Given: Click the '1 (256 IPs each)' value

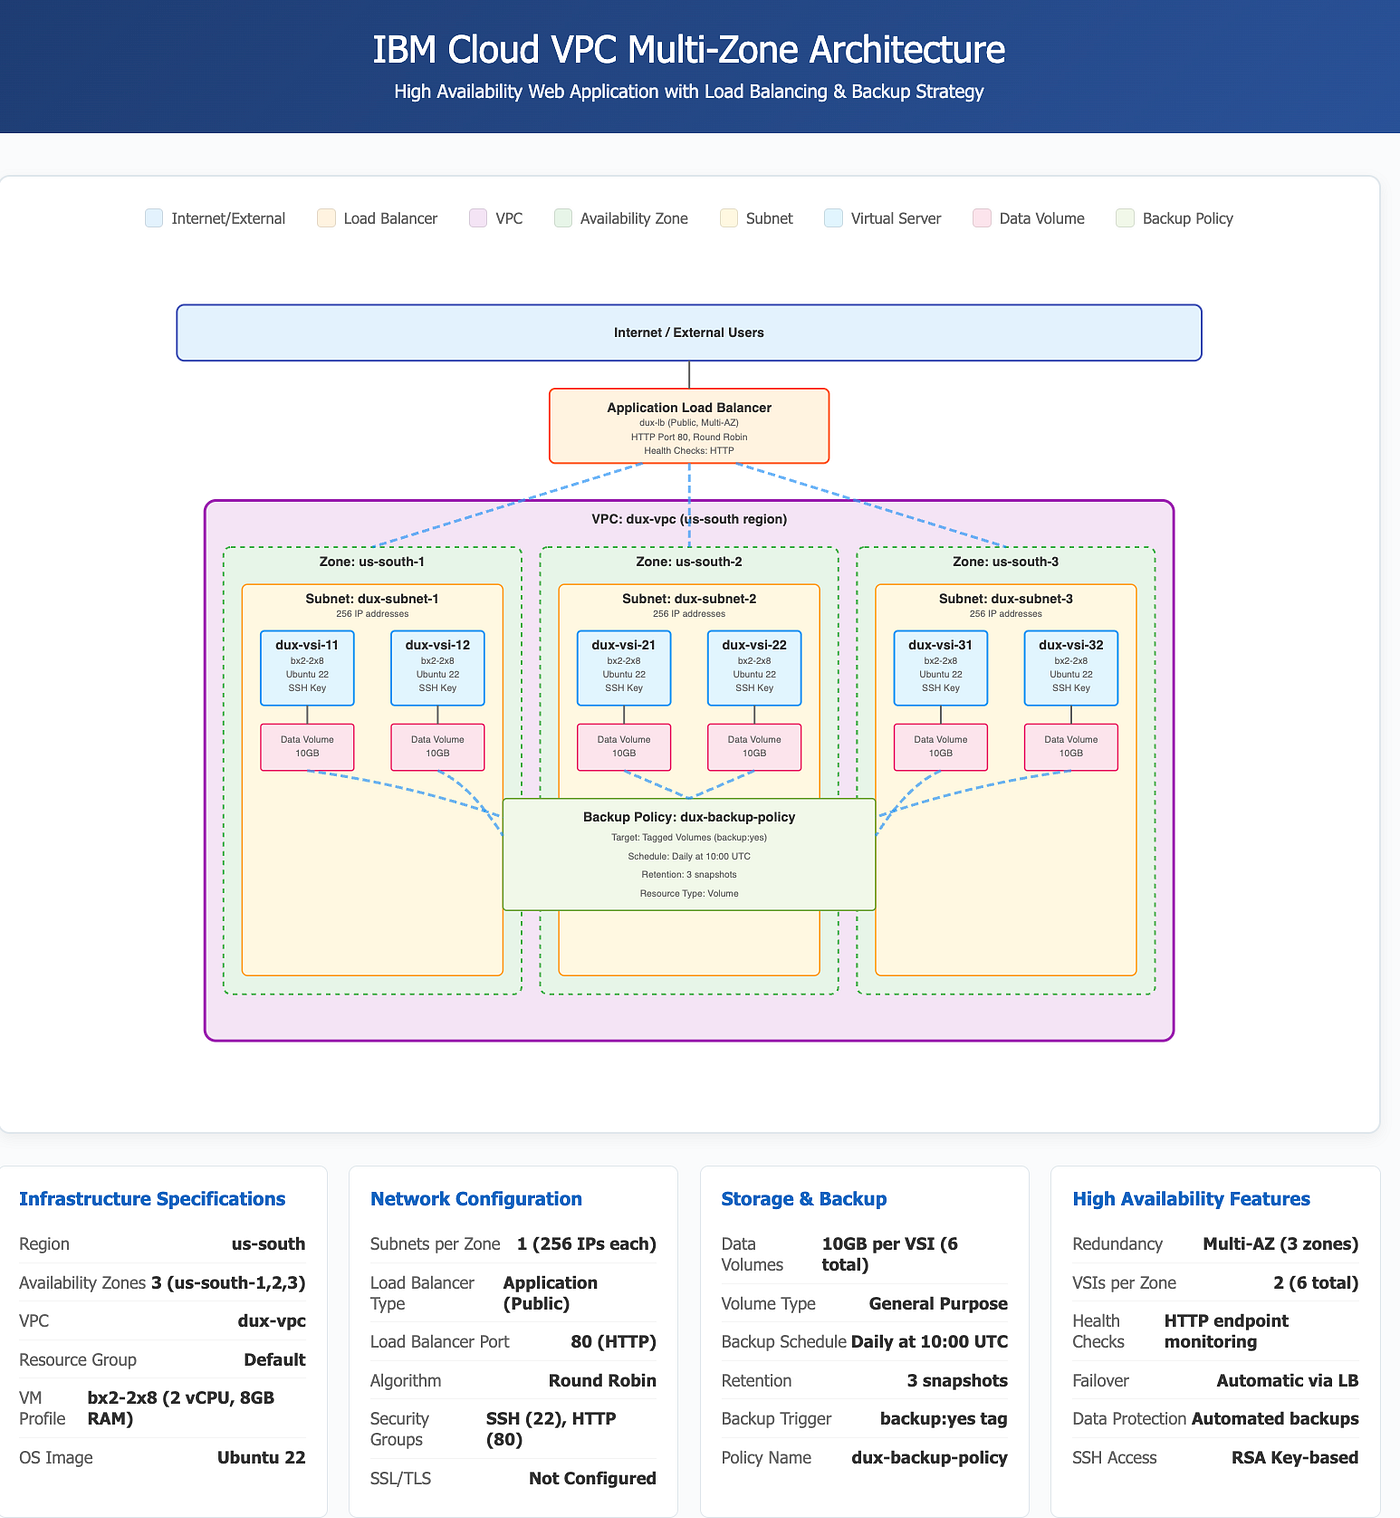Looking at the screenshot, I should (x=587, y=1244).
